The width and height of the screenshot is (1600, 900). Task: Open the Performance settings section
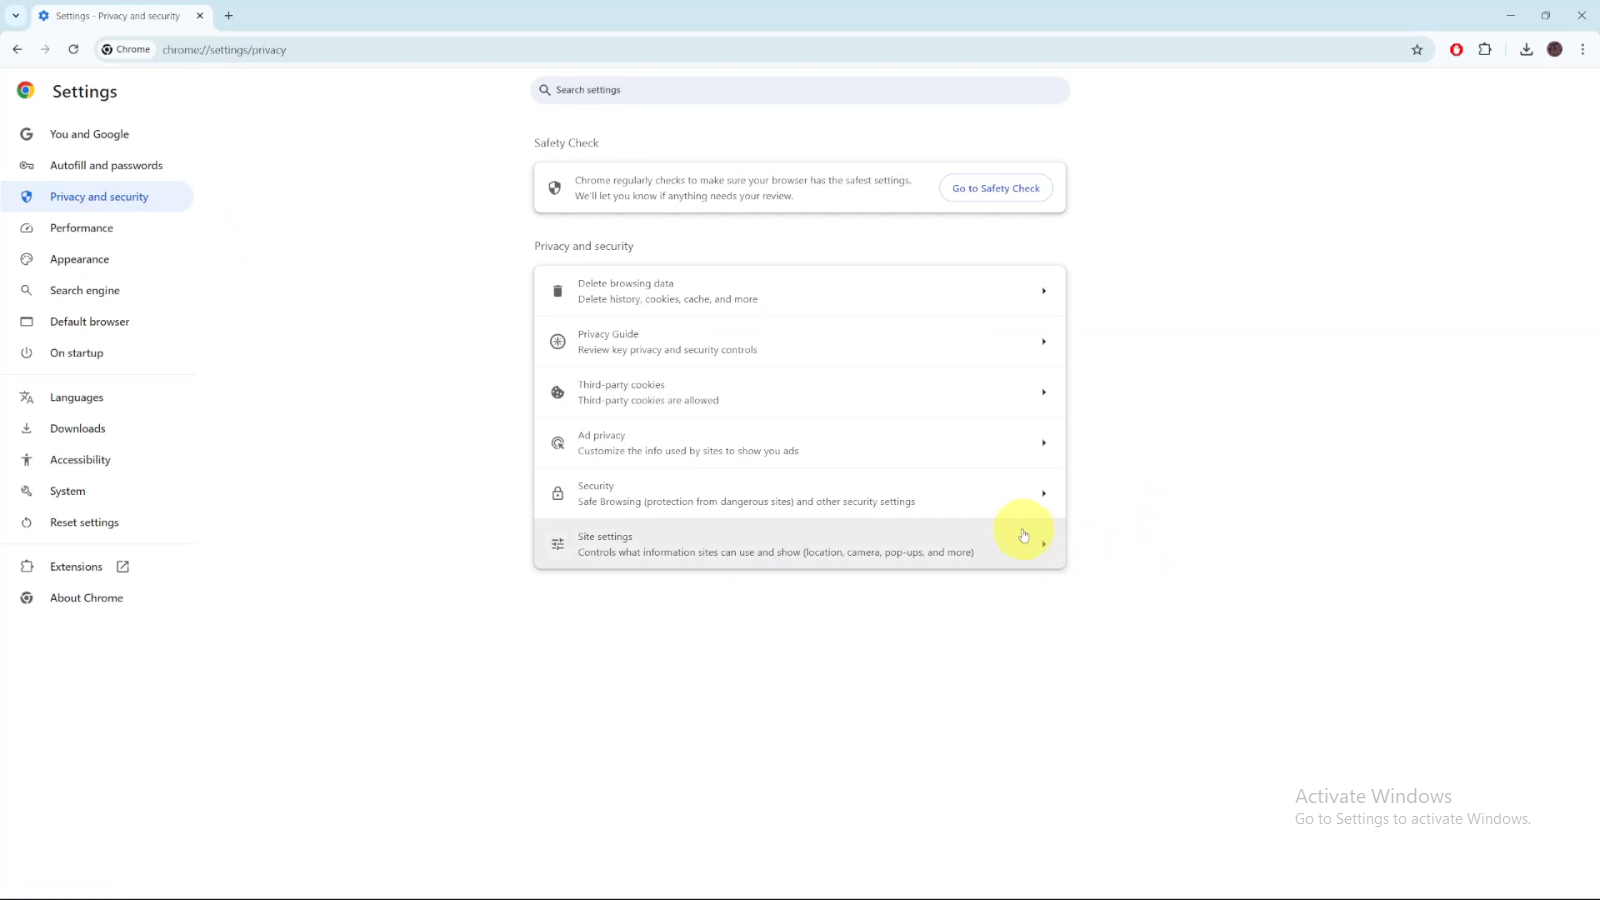pos(81,228)
